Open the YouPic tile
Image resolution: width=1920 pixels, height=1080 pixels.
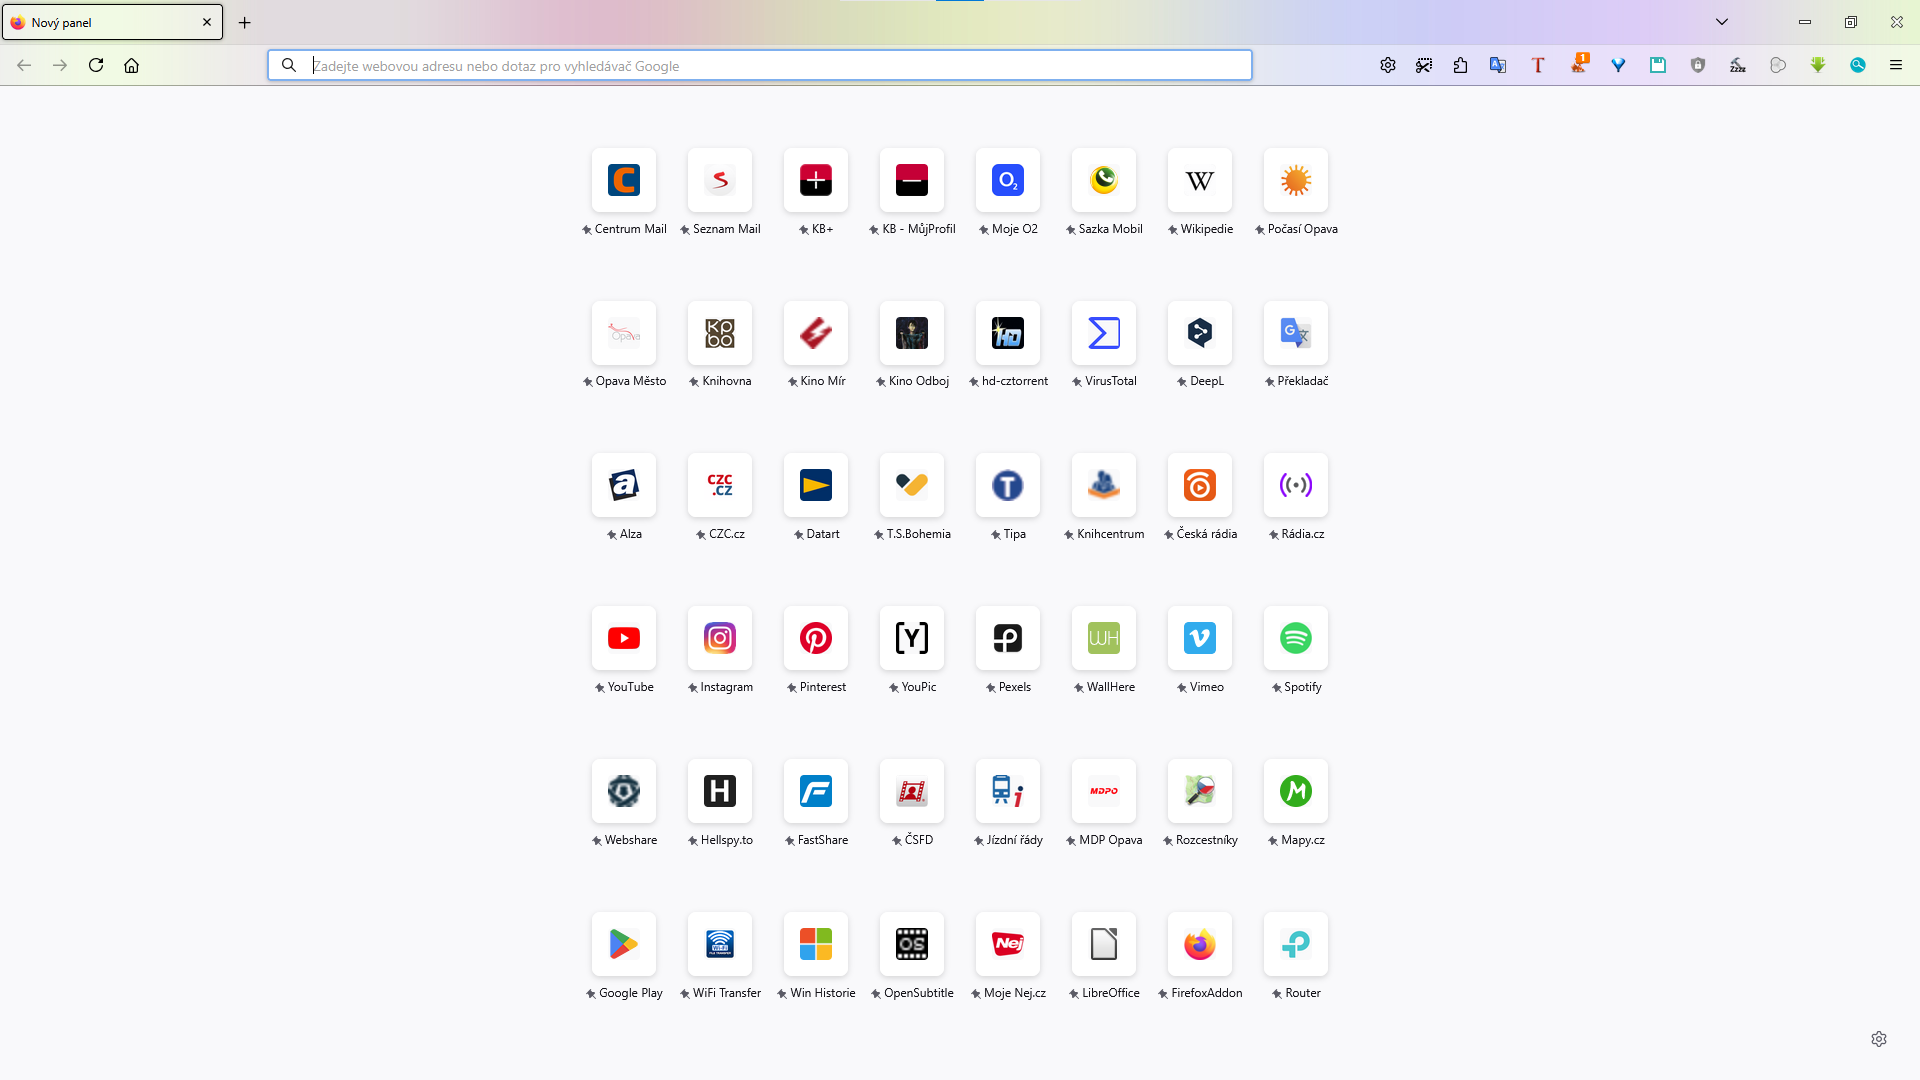pyautogui.click(x=912, y=639)
